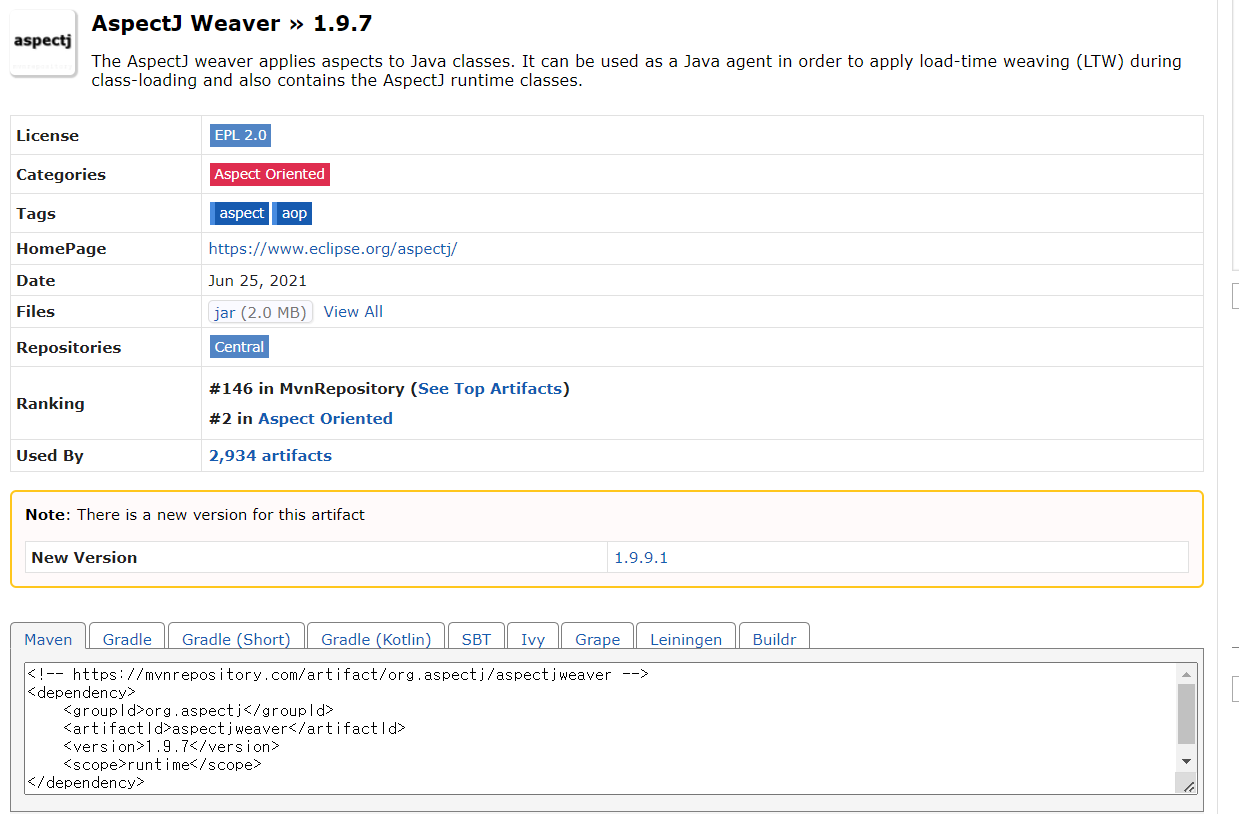Screen dimensions: 1239x814
Task: Select the aop tag
Action: tap(293, 213)
